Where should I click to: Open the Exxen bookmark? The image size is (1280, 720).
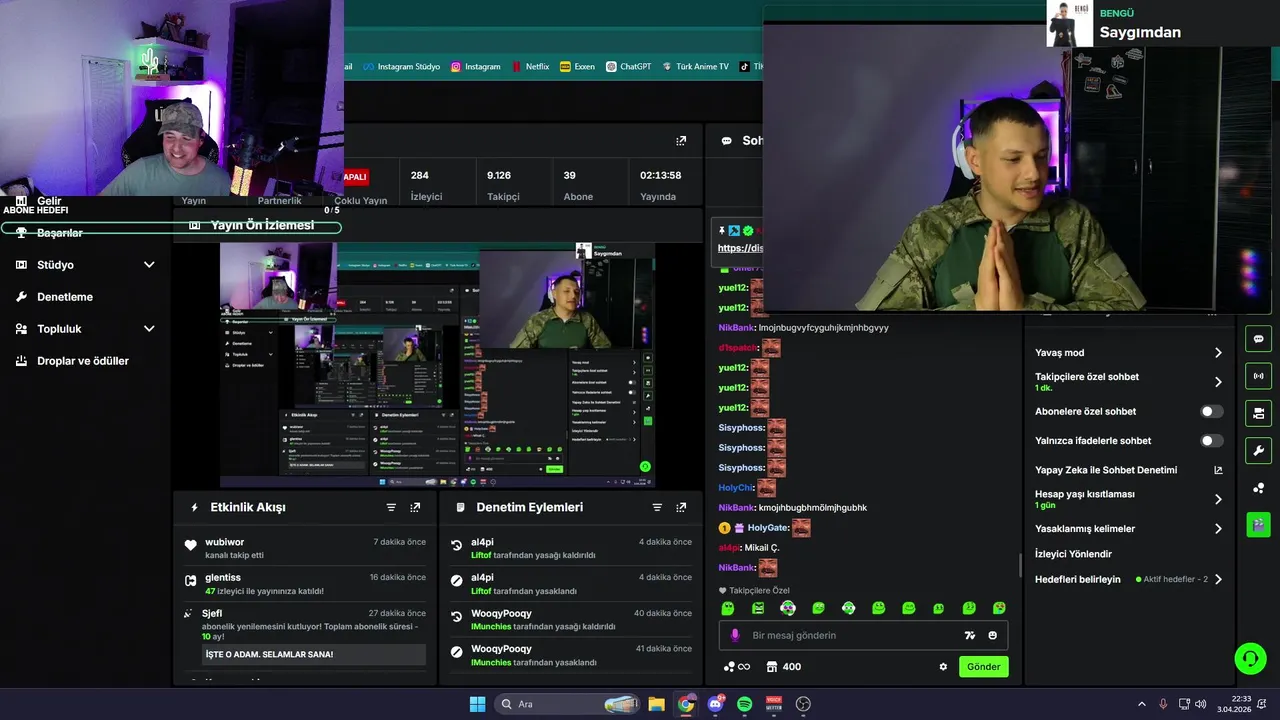tap(577, 67)
